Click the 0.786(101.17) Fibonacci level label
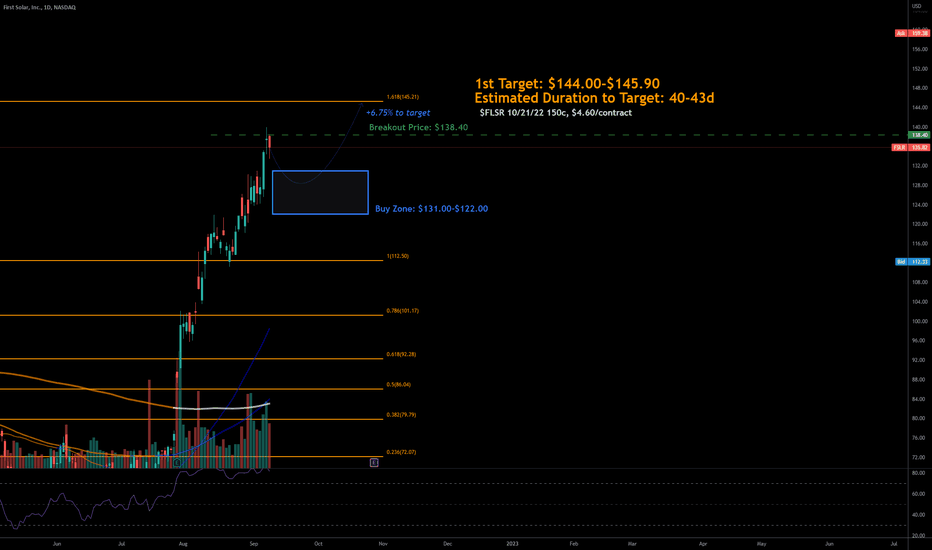 (402, 311)
